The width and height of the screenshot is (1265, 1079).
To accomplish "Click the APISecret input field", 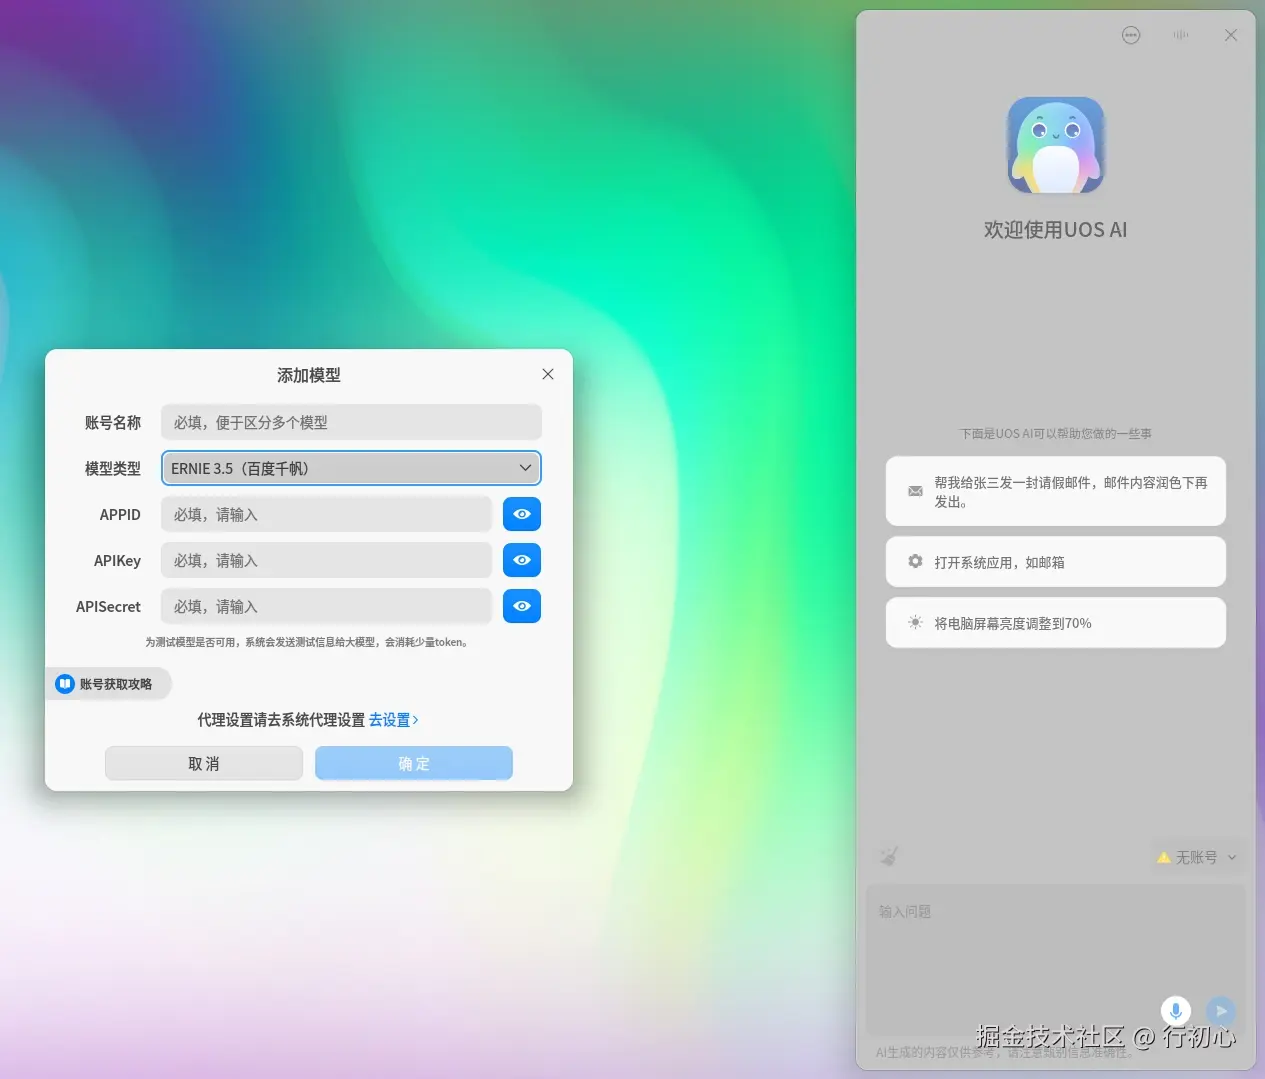I will 326,606.
